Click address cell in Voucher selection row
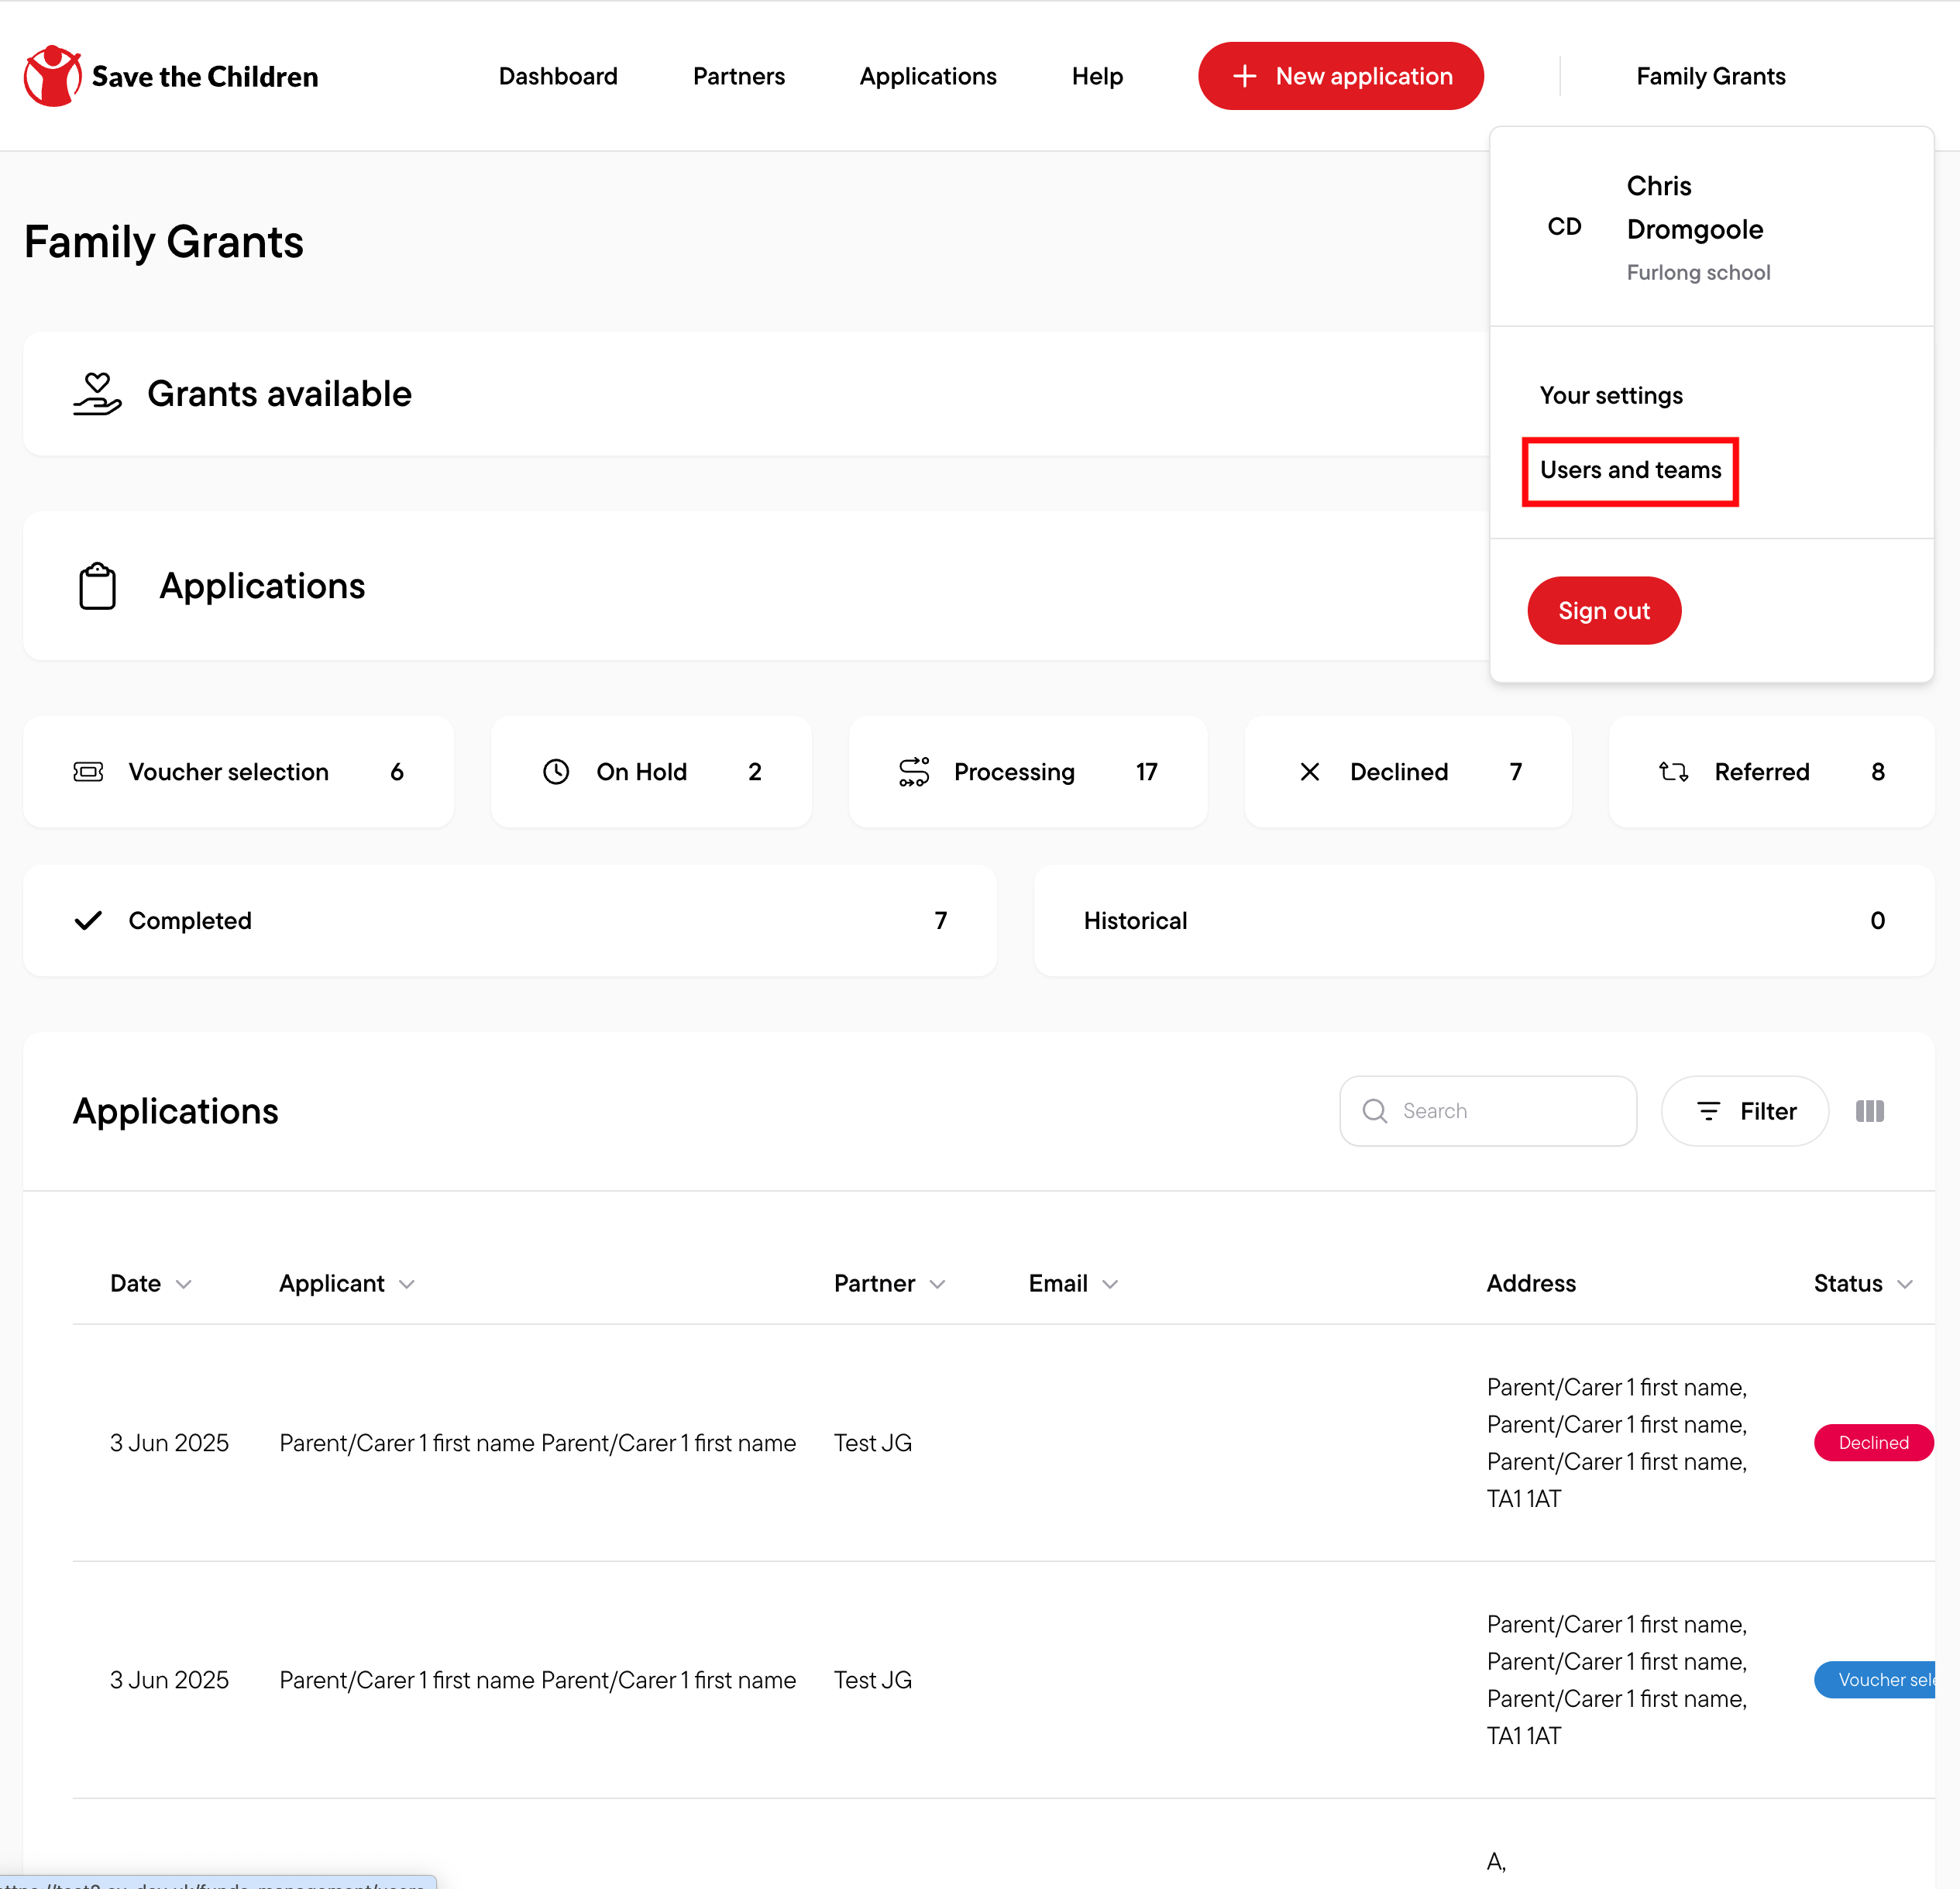Screen dimensions: 1960x1889 (1617, 1680)
